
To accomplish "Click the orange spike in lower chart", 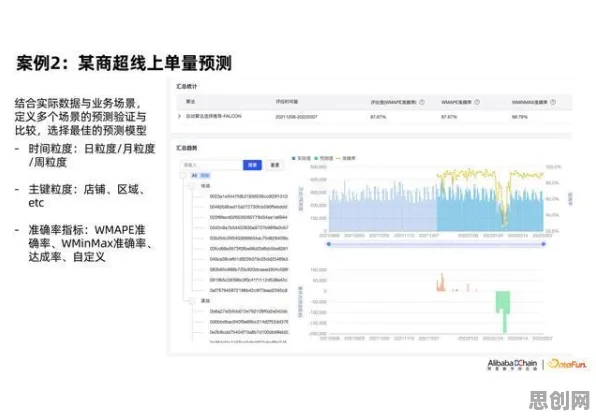I will coord(441,282).
